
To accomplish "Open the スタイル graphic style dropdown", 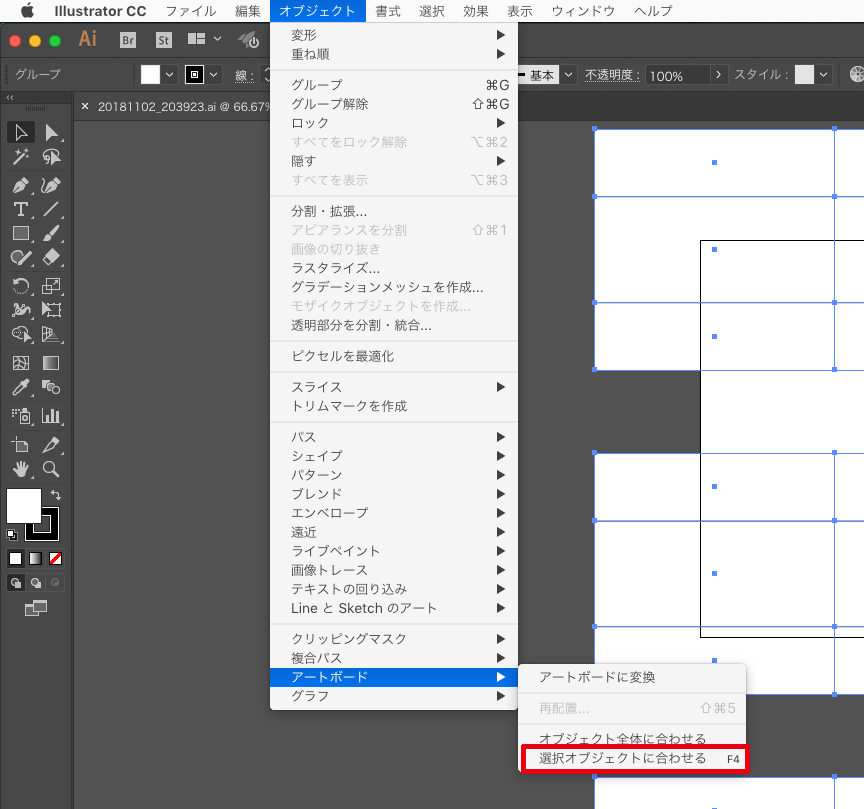I will [823, 74].
